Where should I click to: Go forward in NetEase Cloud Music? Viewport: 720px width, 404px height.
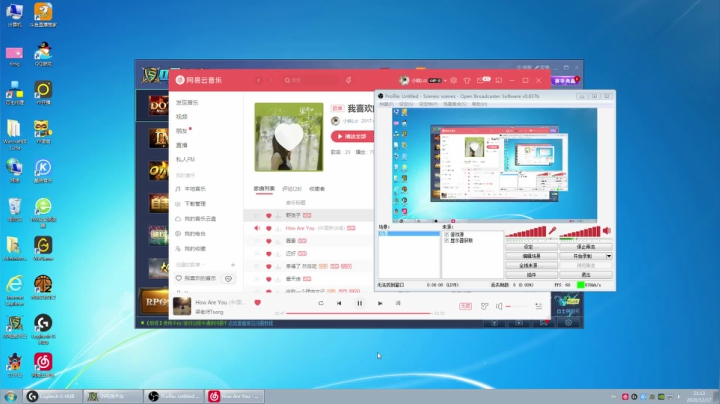click(270, 80)
